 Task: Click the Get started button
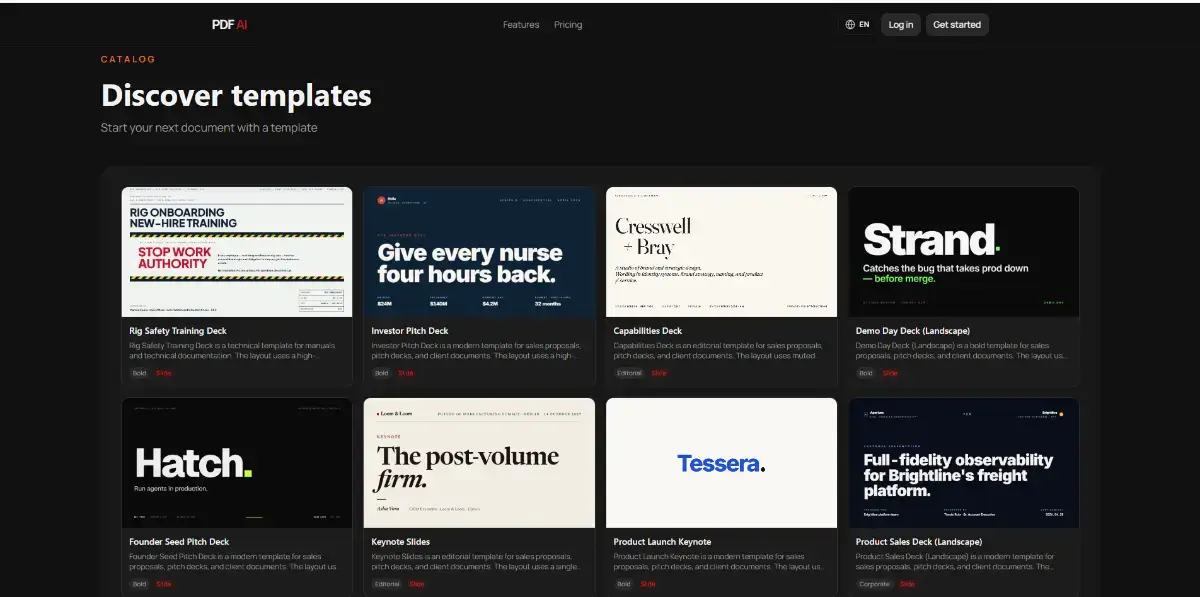pyautogui.click(x=957, y=25)
